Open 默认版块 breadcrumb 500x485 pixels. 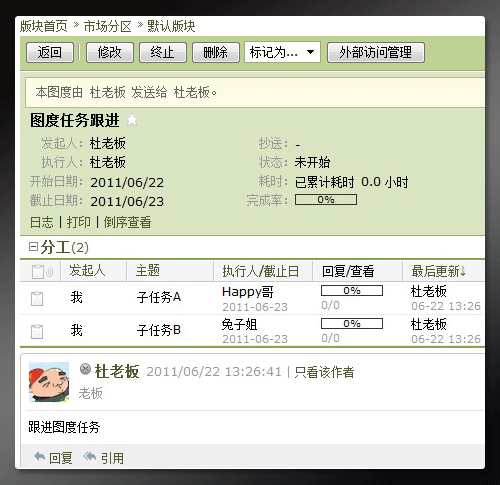(171, 26)
